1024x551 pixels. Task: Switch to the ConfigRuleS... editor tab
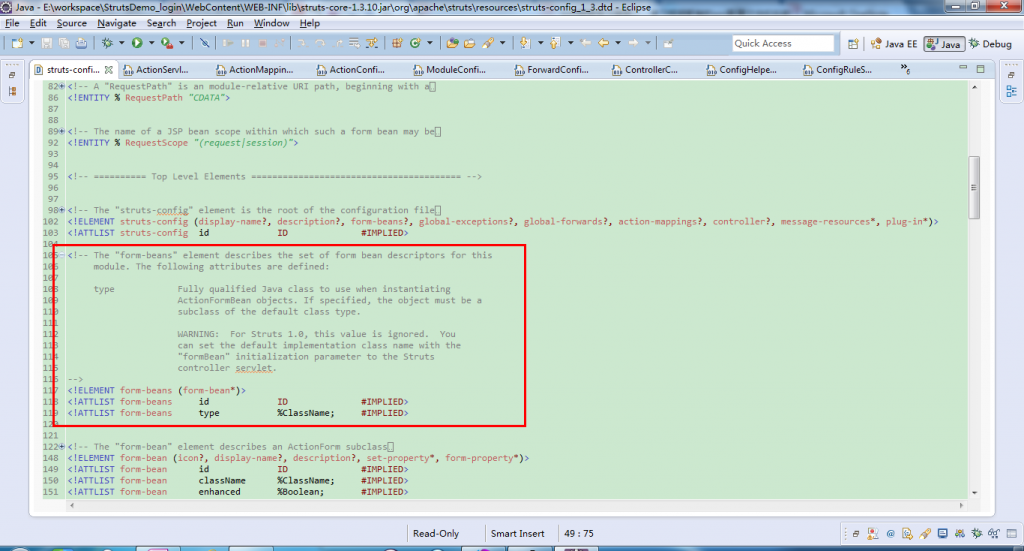(838, 69)
